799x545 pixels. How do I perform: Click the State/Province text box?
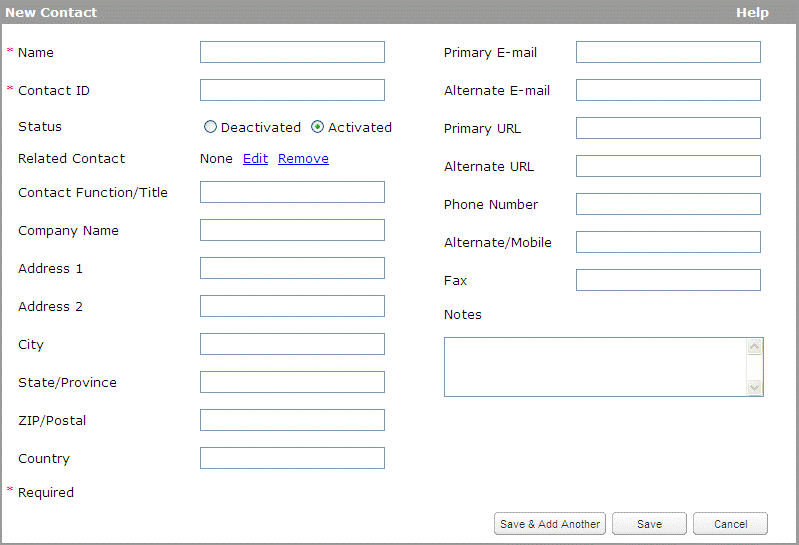pyautogui.click(x=292, y=382)
